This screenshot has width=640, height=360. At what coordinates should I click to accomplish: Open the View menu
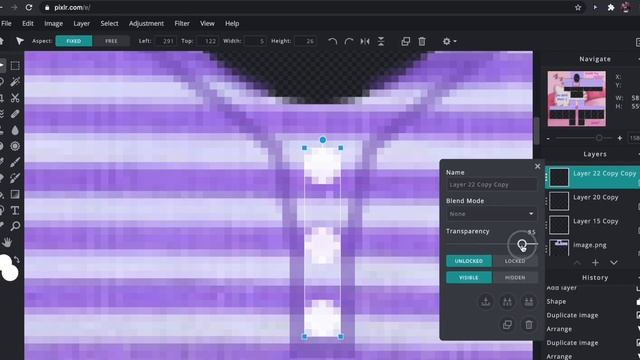point(207,23)
